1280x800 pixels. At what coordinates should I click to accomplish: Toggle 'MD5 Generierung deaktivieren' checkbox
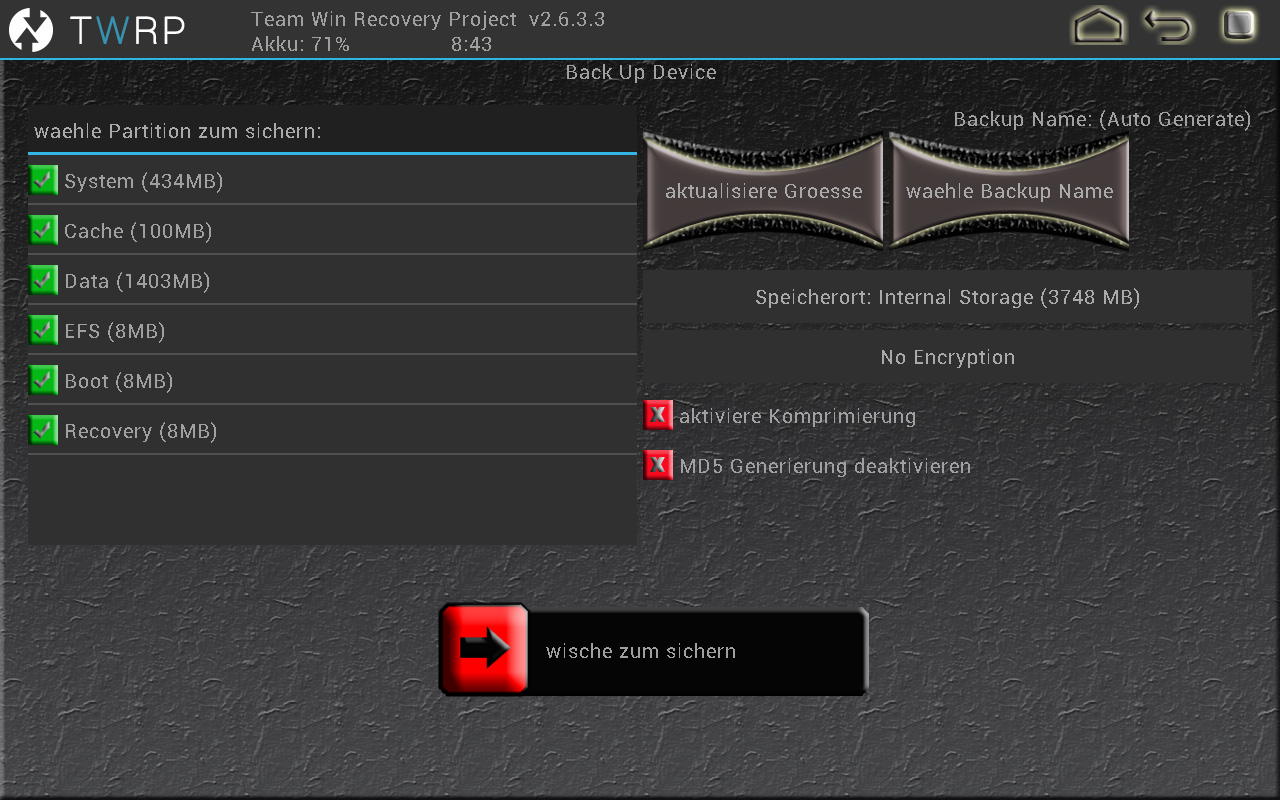pyautogui.click(x=658, y=466)
